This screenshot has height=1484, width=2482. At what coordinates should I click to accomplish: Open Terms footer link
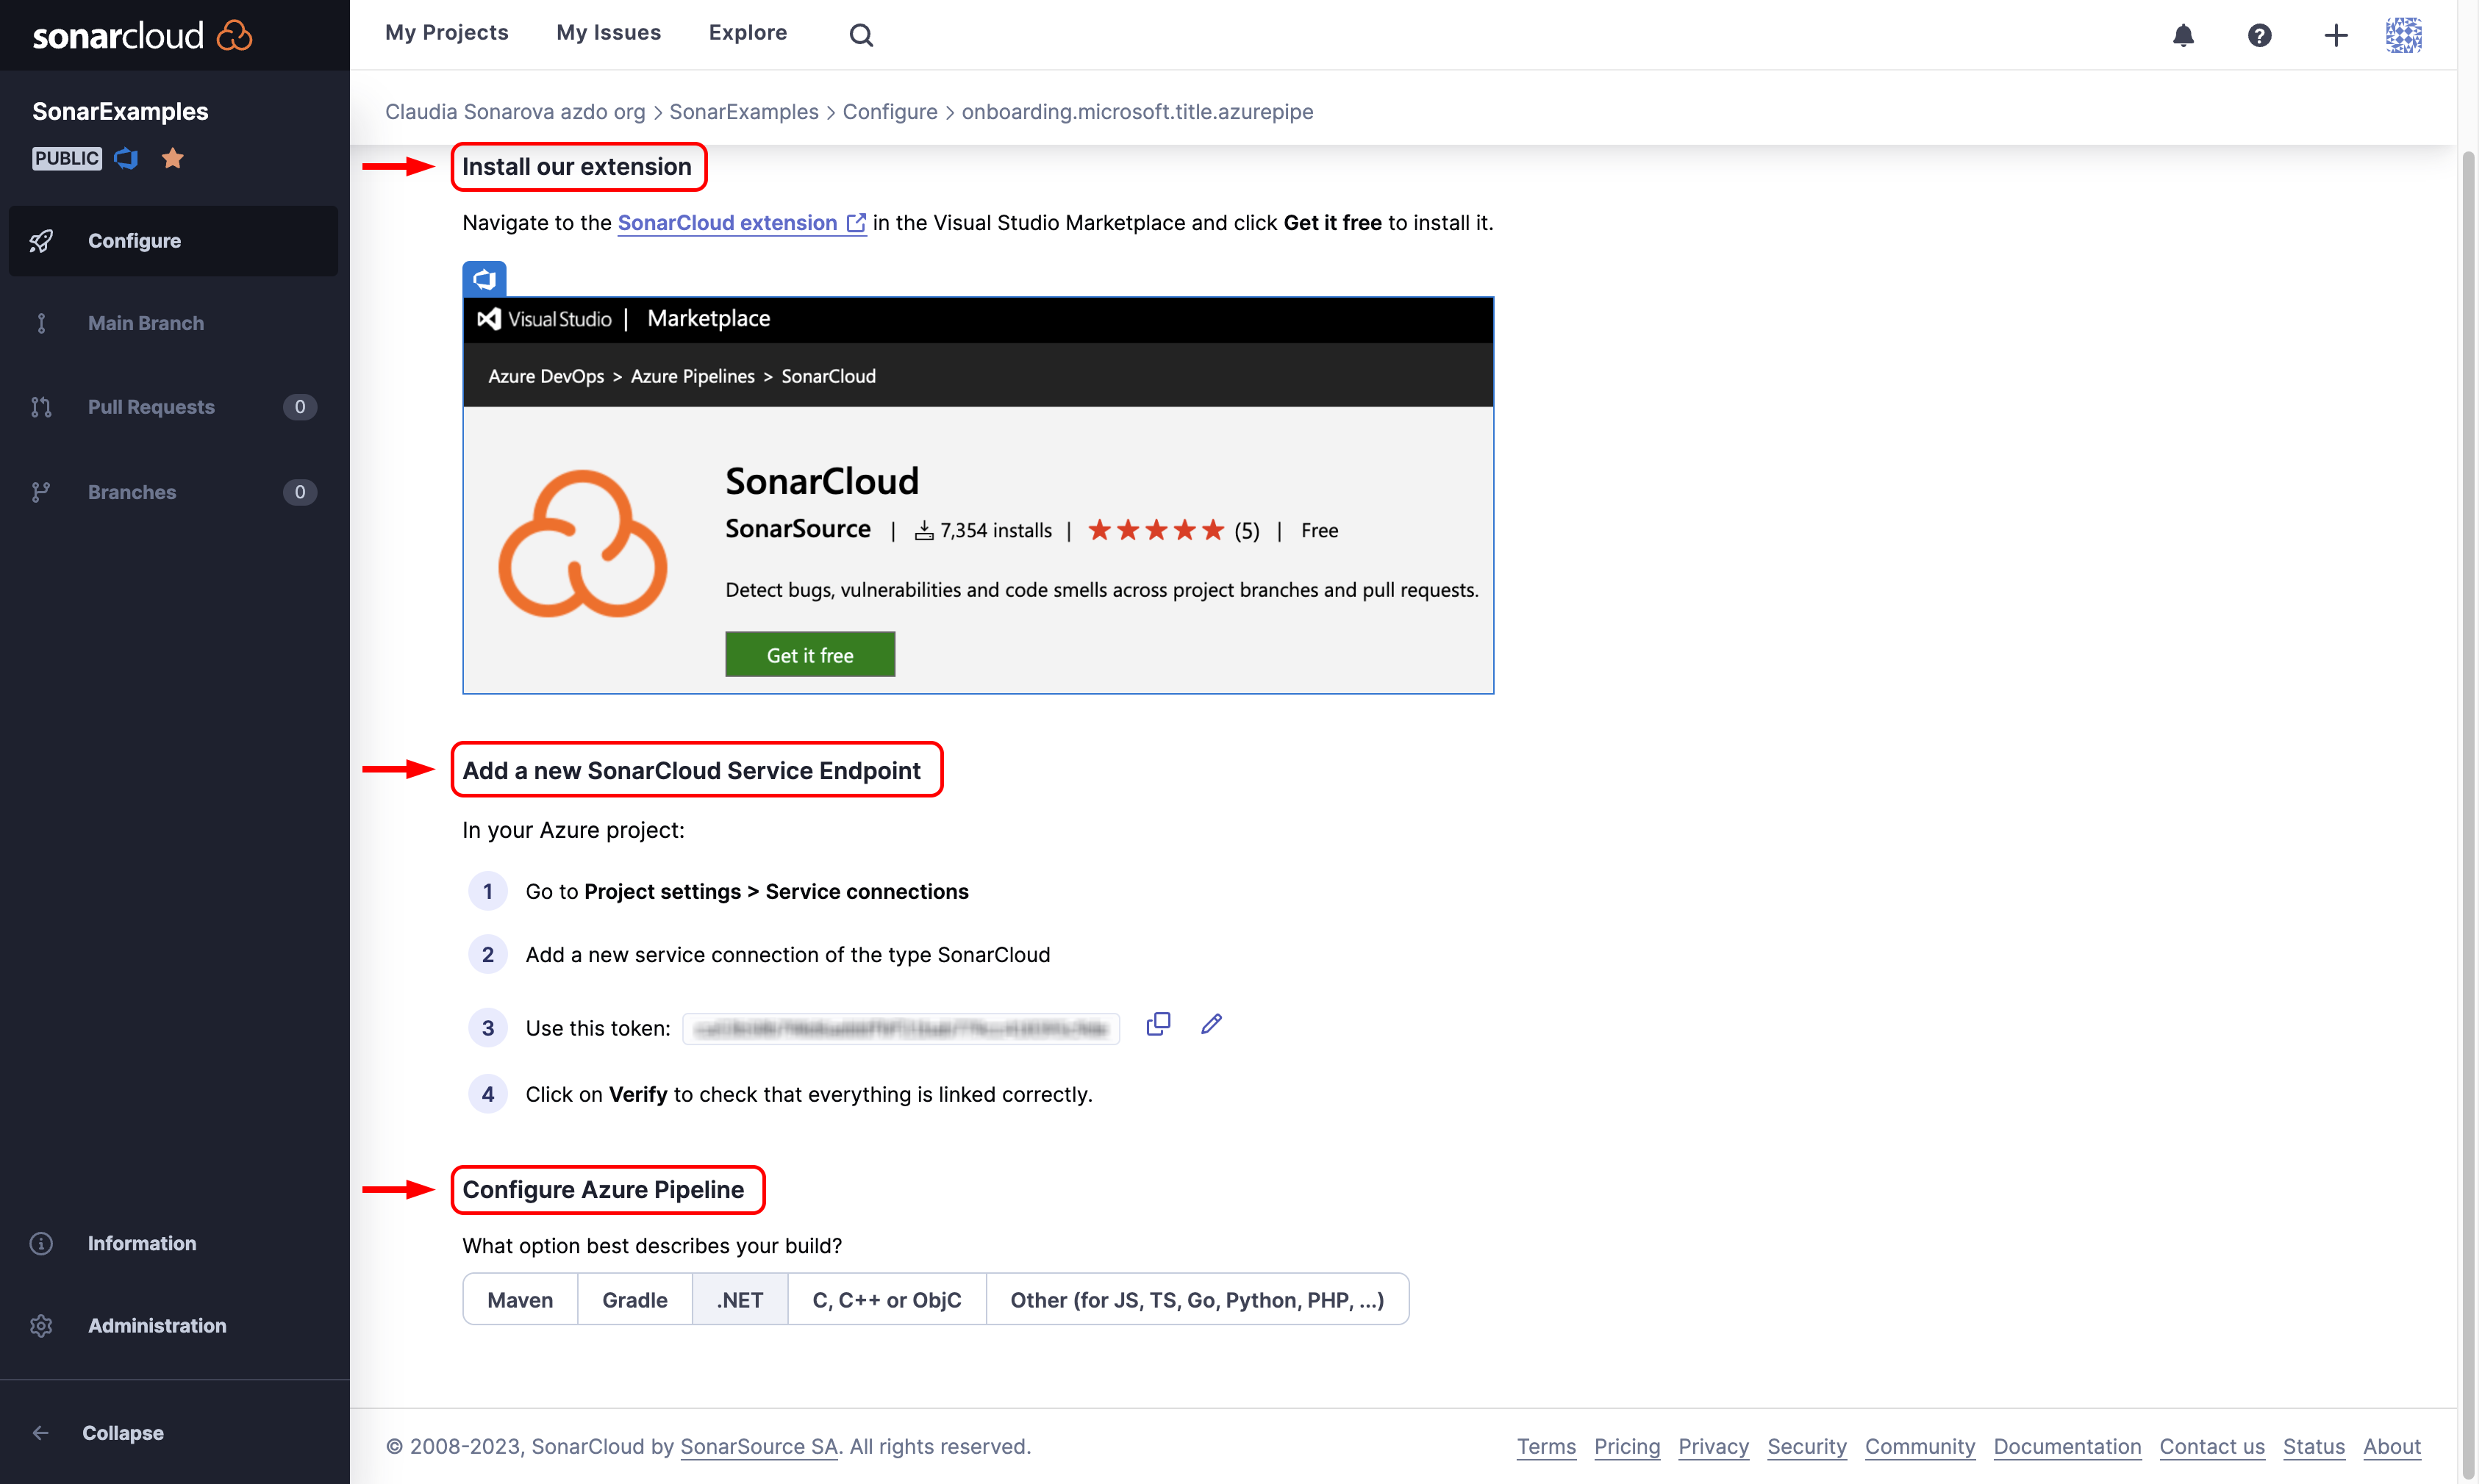[x=1546, y=1446]
